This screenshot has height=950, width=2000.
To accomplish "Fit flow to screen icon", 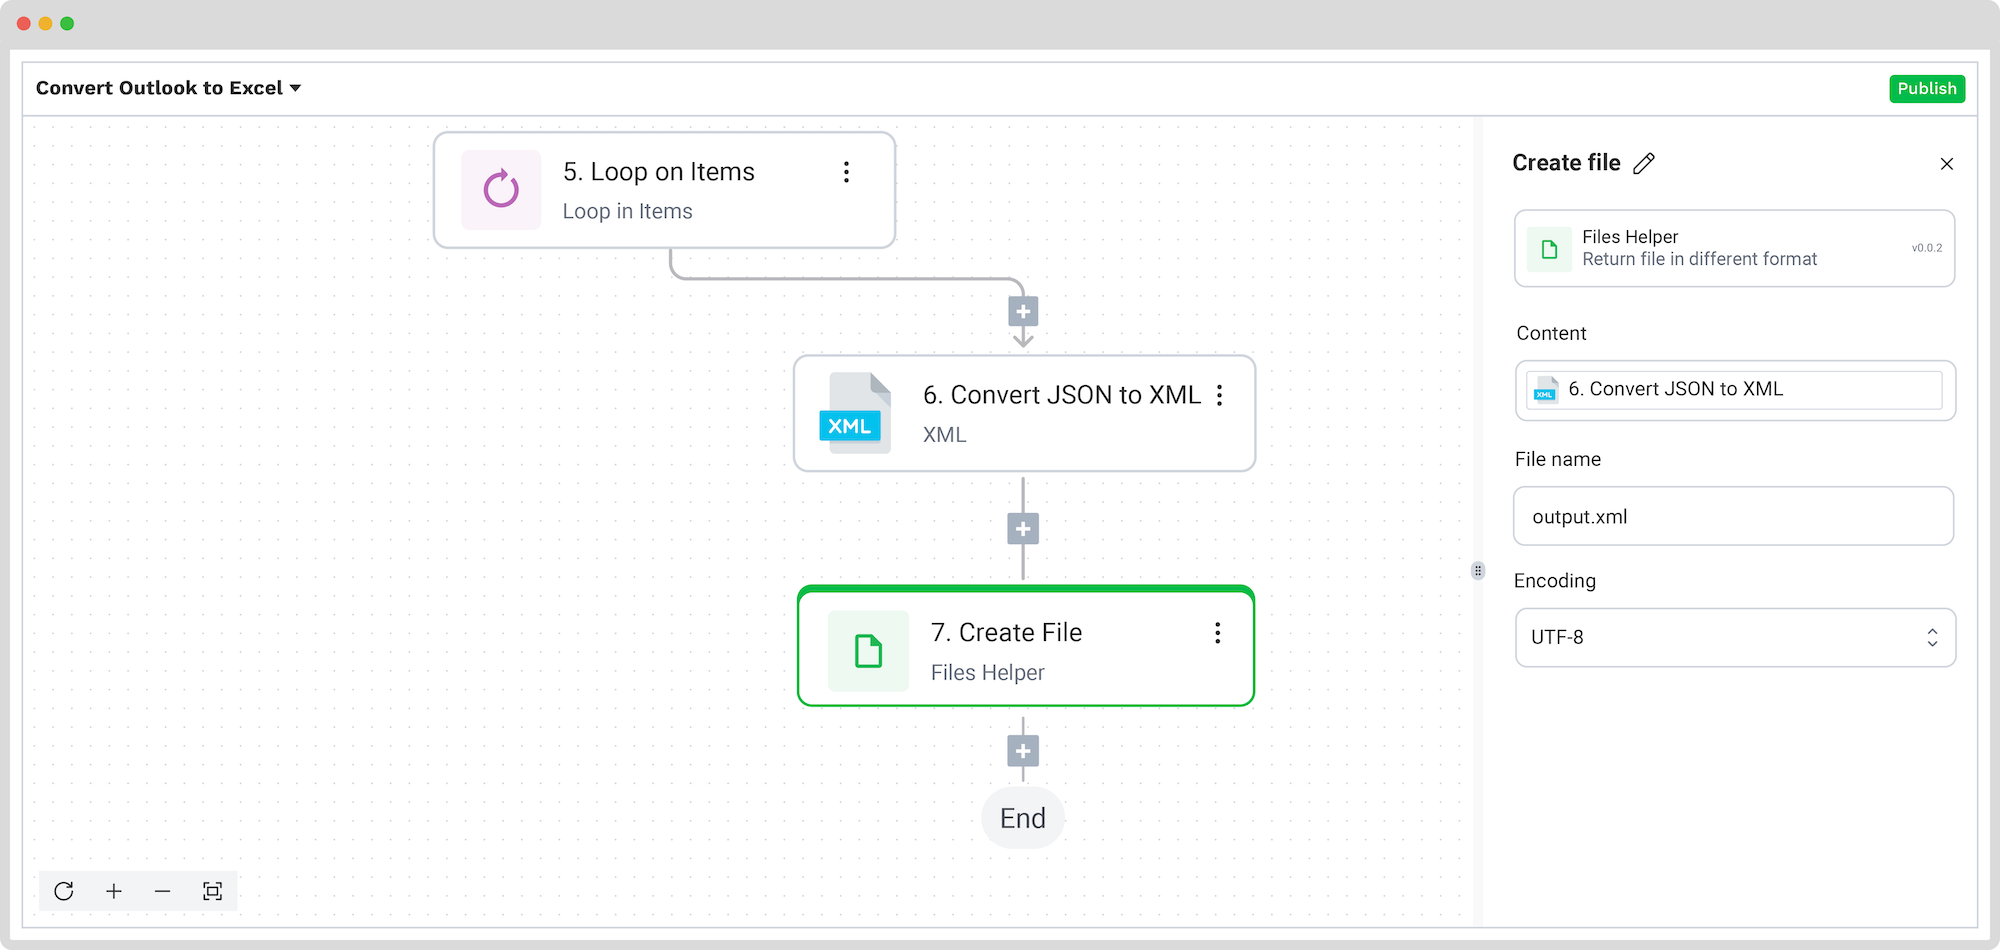I will pos(212,891).
